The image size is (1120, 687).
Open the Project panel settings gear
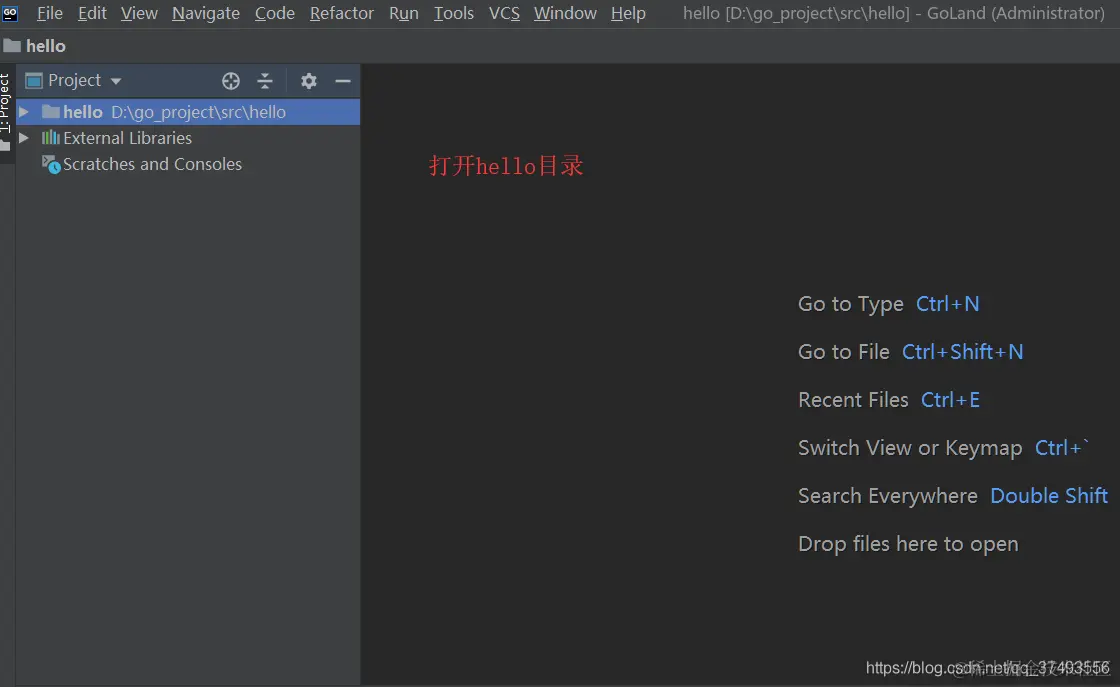(x=308, y=80)
